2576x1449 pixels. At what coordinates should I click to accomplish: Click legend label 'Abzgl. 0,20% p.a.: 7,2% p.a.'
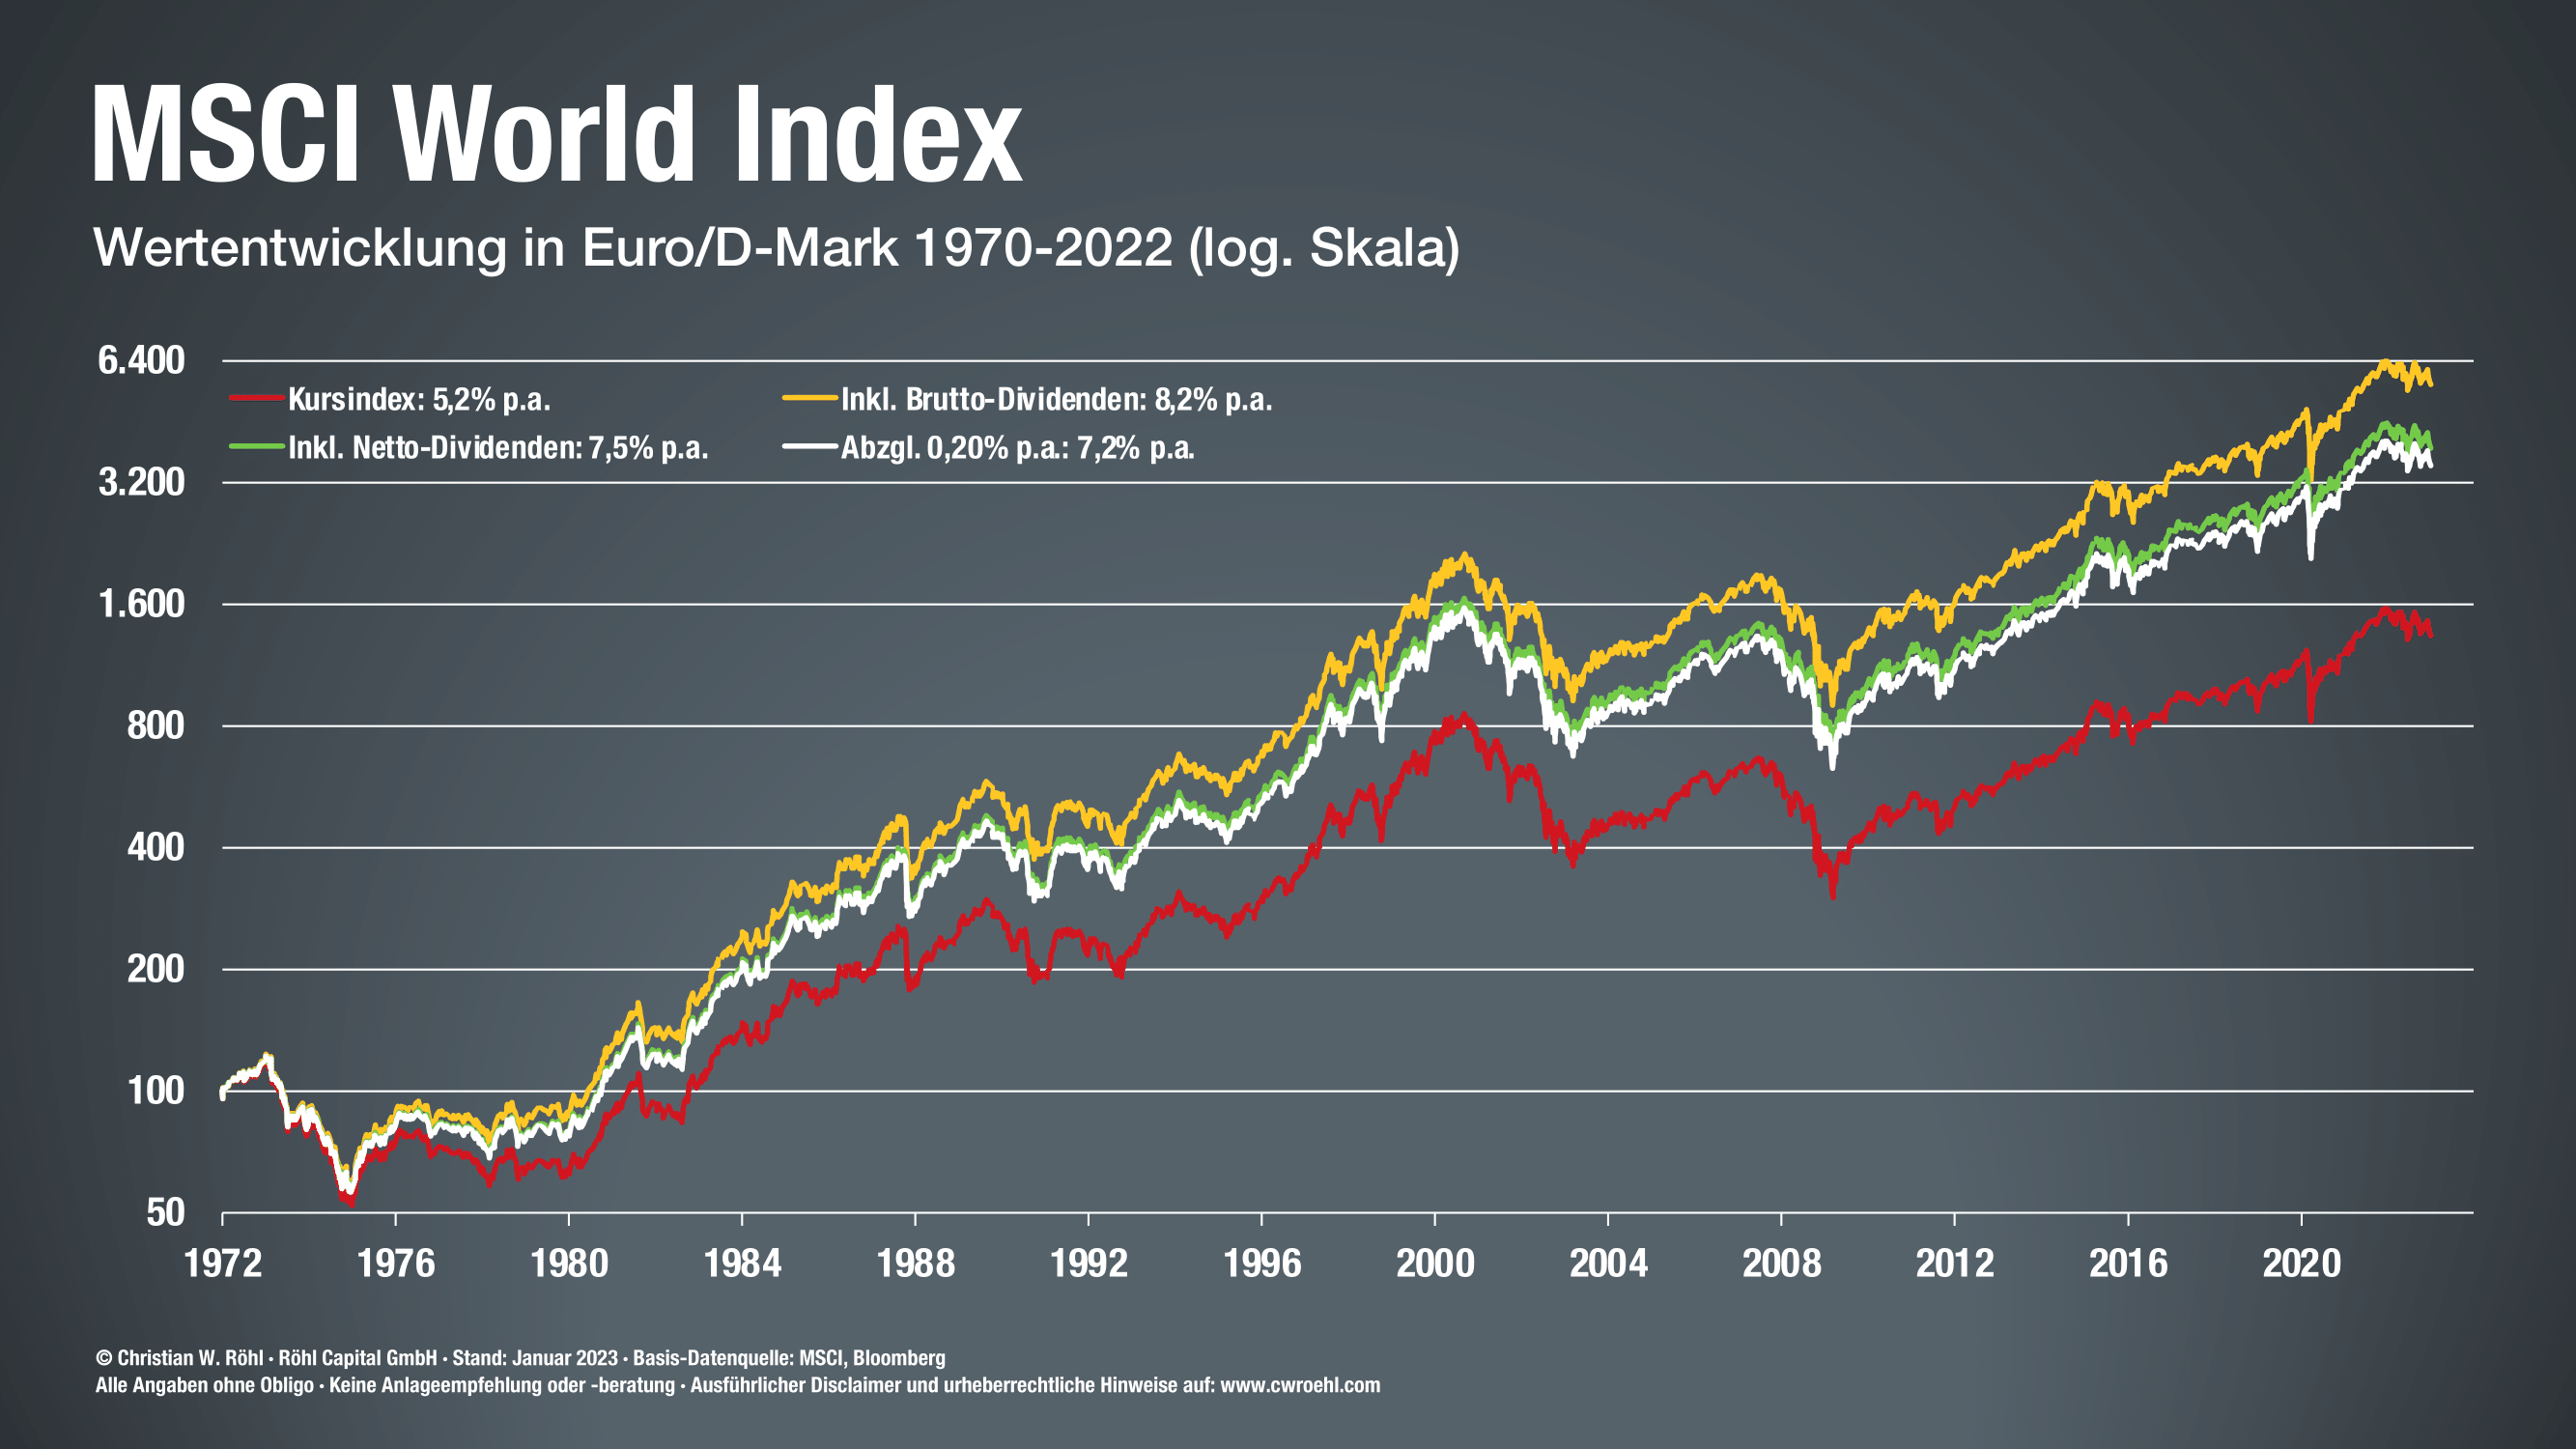(1017, 448)
